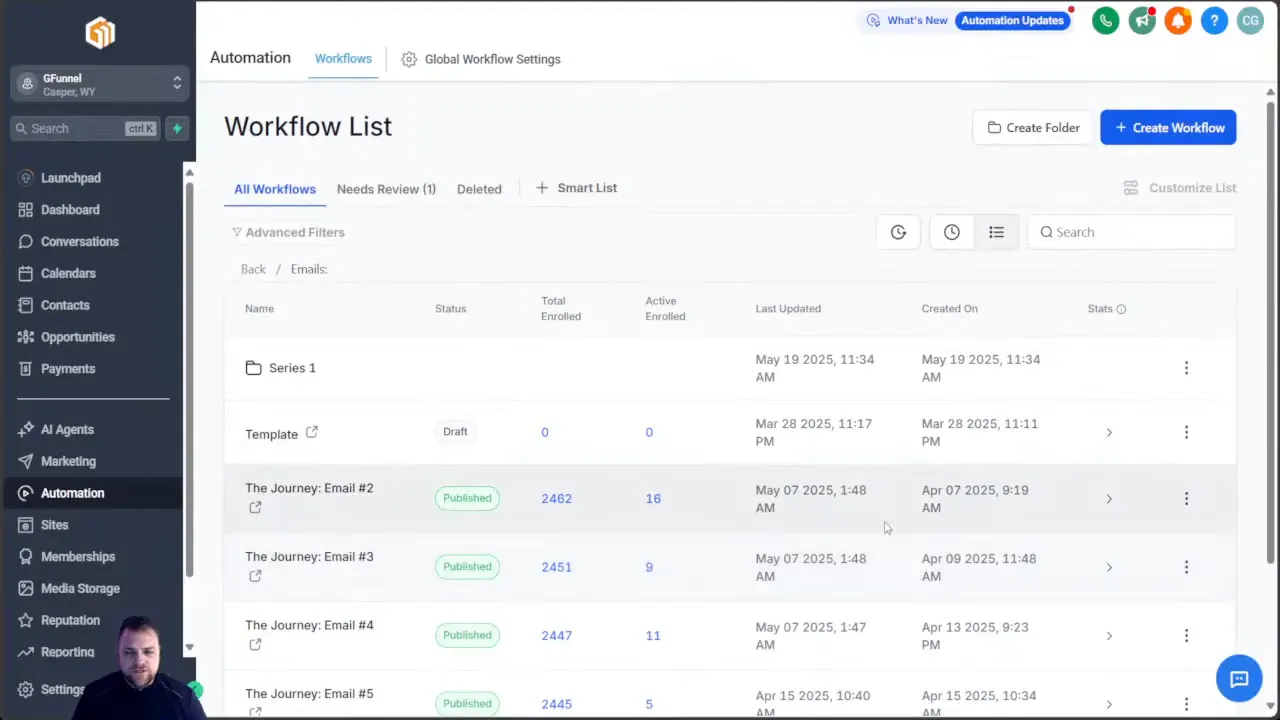
Task: Expand stats chevron for Email #3 row
Action: coord(1109,567)
